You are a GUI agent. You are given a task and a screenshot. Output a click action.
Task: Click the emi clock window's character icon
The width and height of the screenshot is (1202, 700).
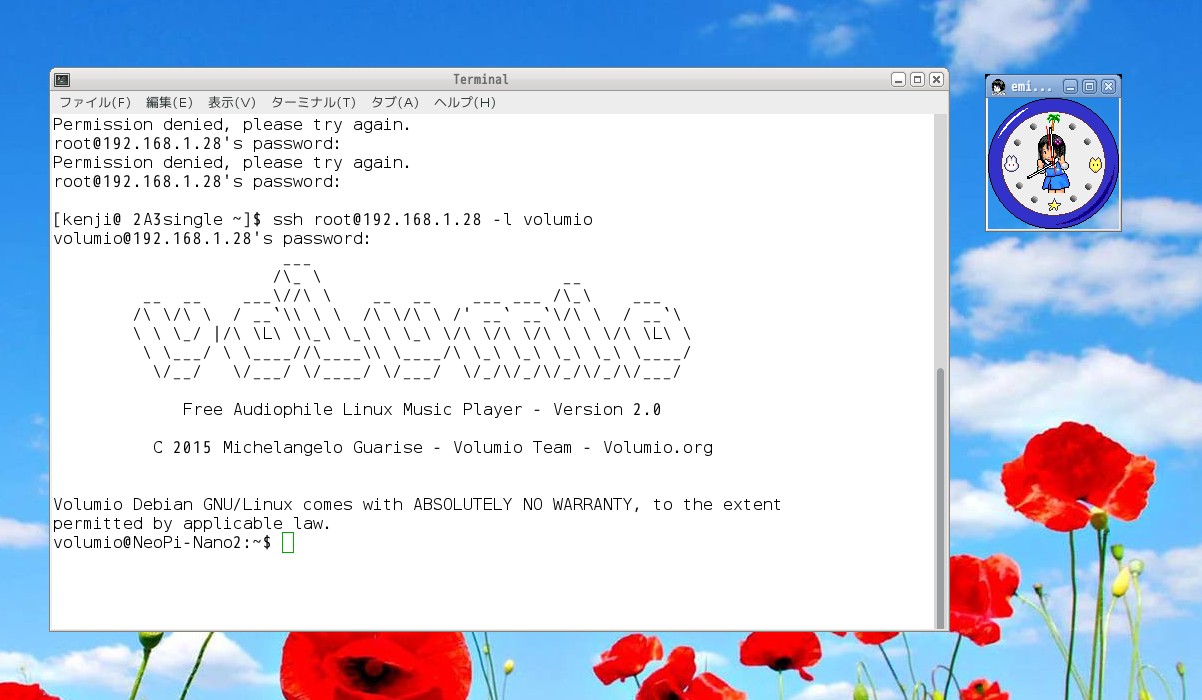point(998,87)
